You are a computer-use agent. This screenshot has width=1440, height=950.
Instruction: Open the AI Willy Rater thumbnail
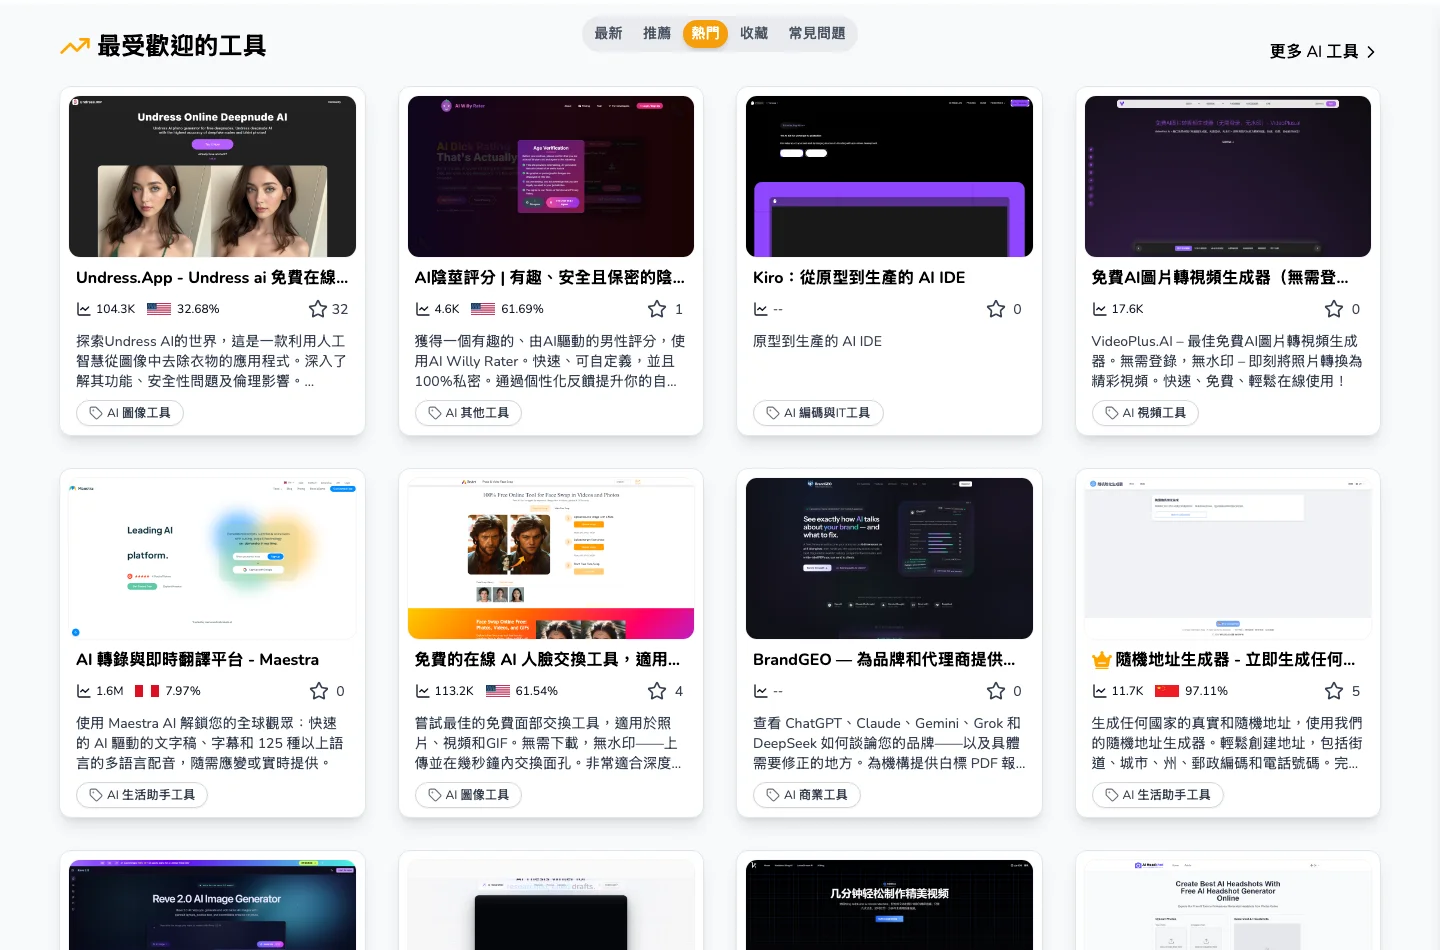(551, 176)
